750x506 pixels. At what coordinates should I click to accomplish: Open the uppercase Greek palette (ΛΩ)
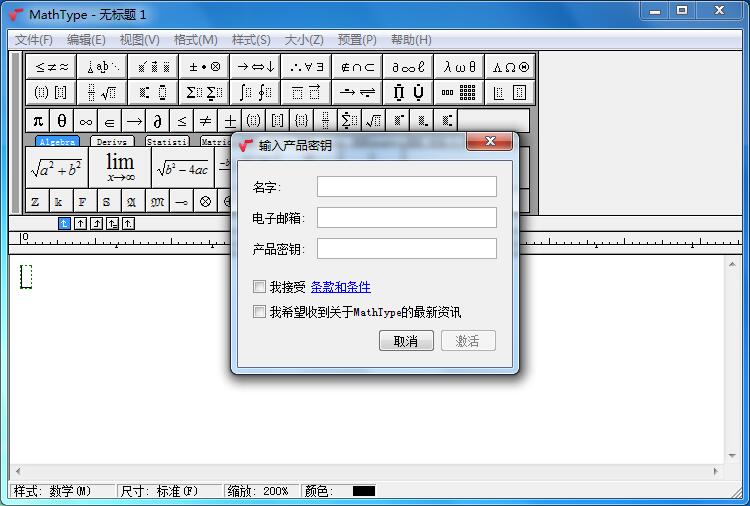point(510,67)
